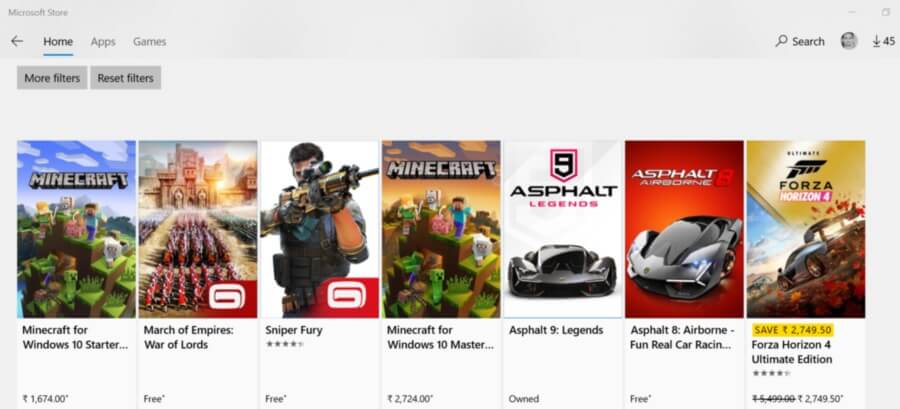900x409 pixels.
Task: Switch to the Home tab
Action: click(x=58, y=42)
